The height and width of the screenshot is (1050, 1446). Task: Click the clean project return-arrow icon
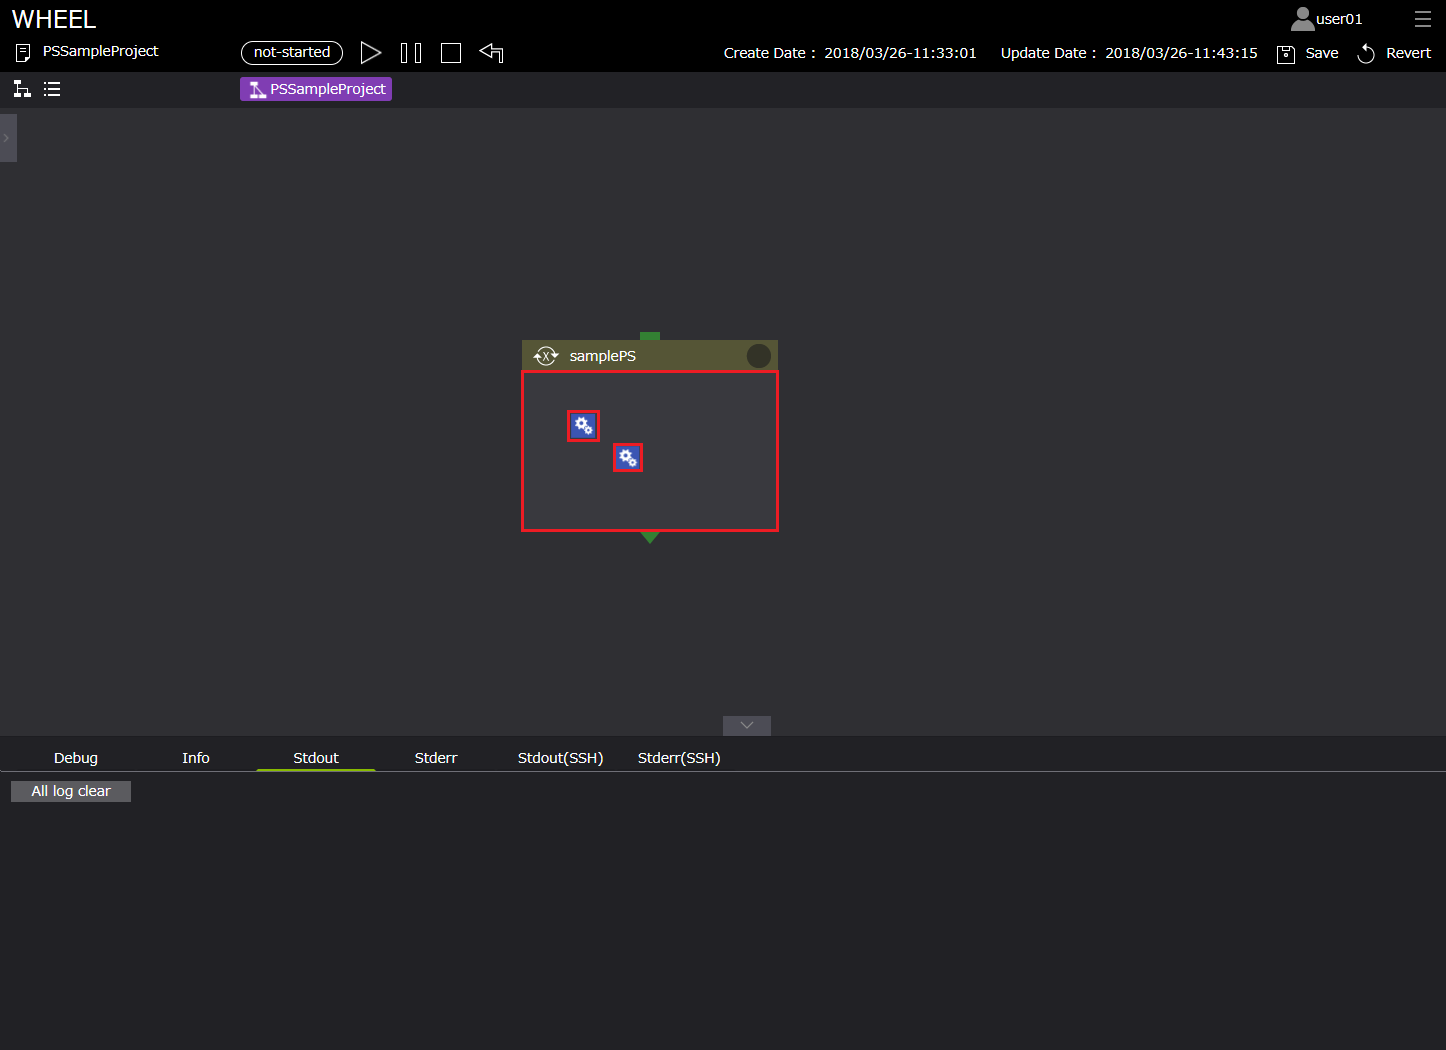(491, 53)
